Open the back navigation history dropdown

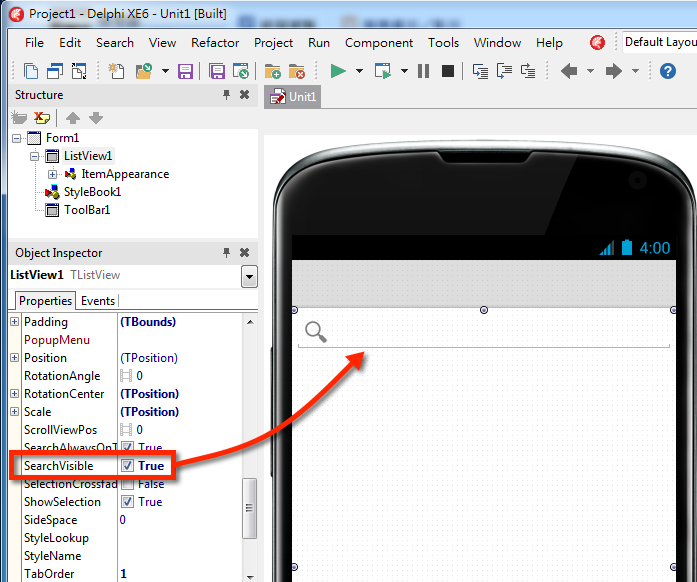(x=590, y=71)
